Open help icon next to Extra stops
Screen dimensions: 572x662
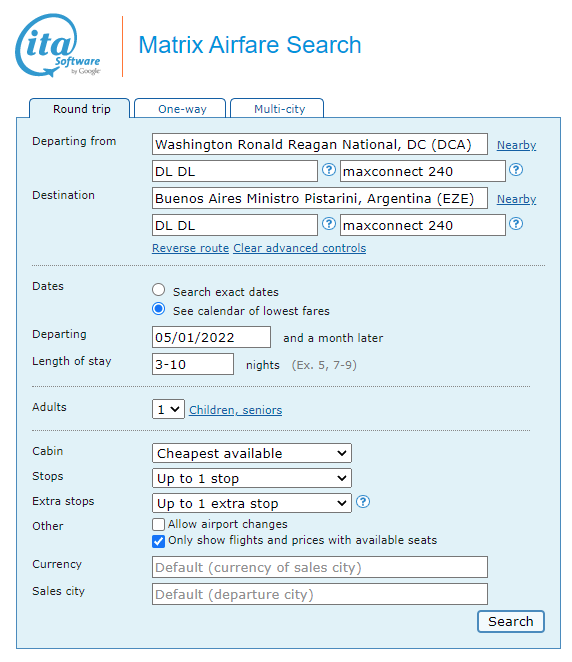pyautogui.click(x=363, y=502)
